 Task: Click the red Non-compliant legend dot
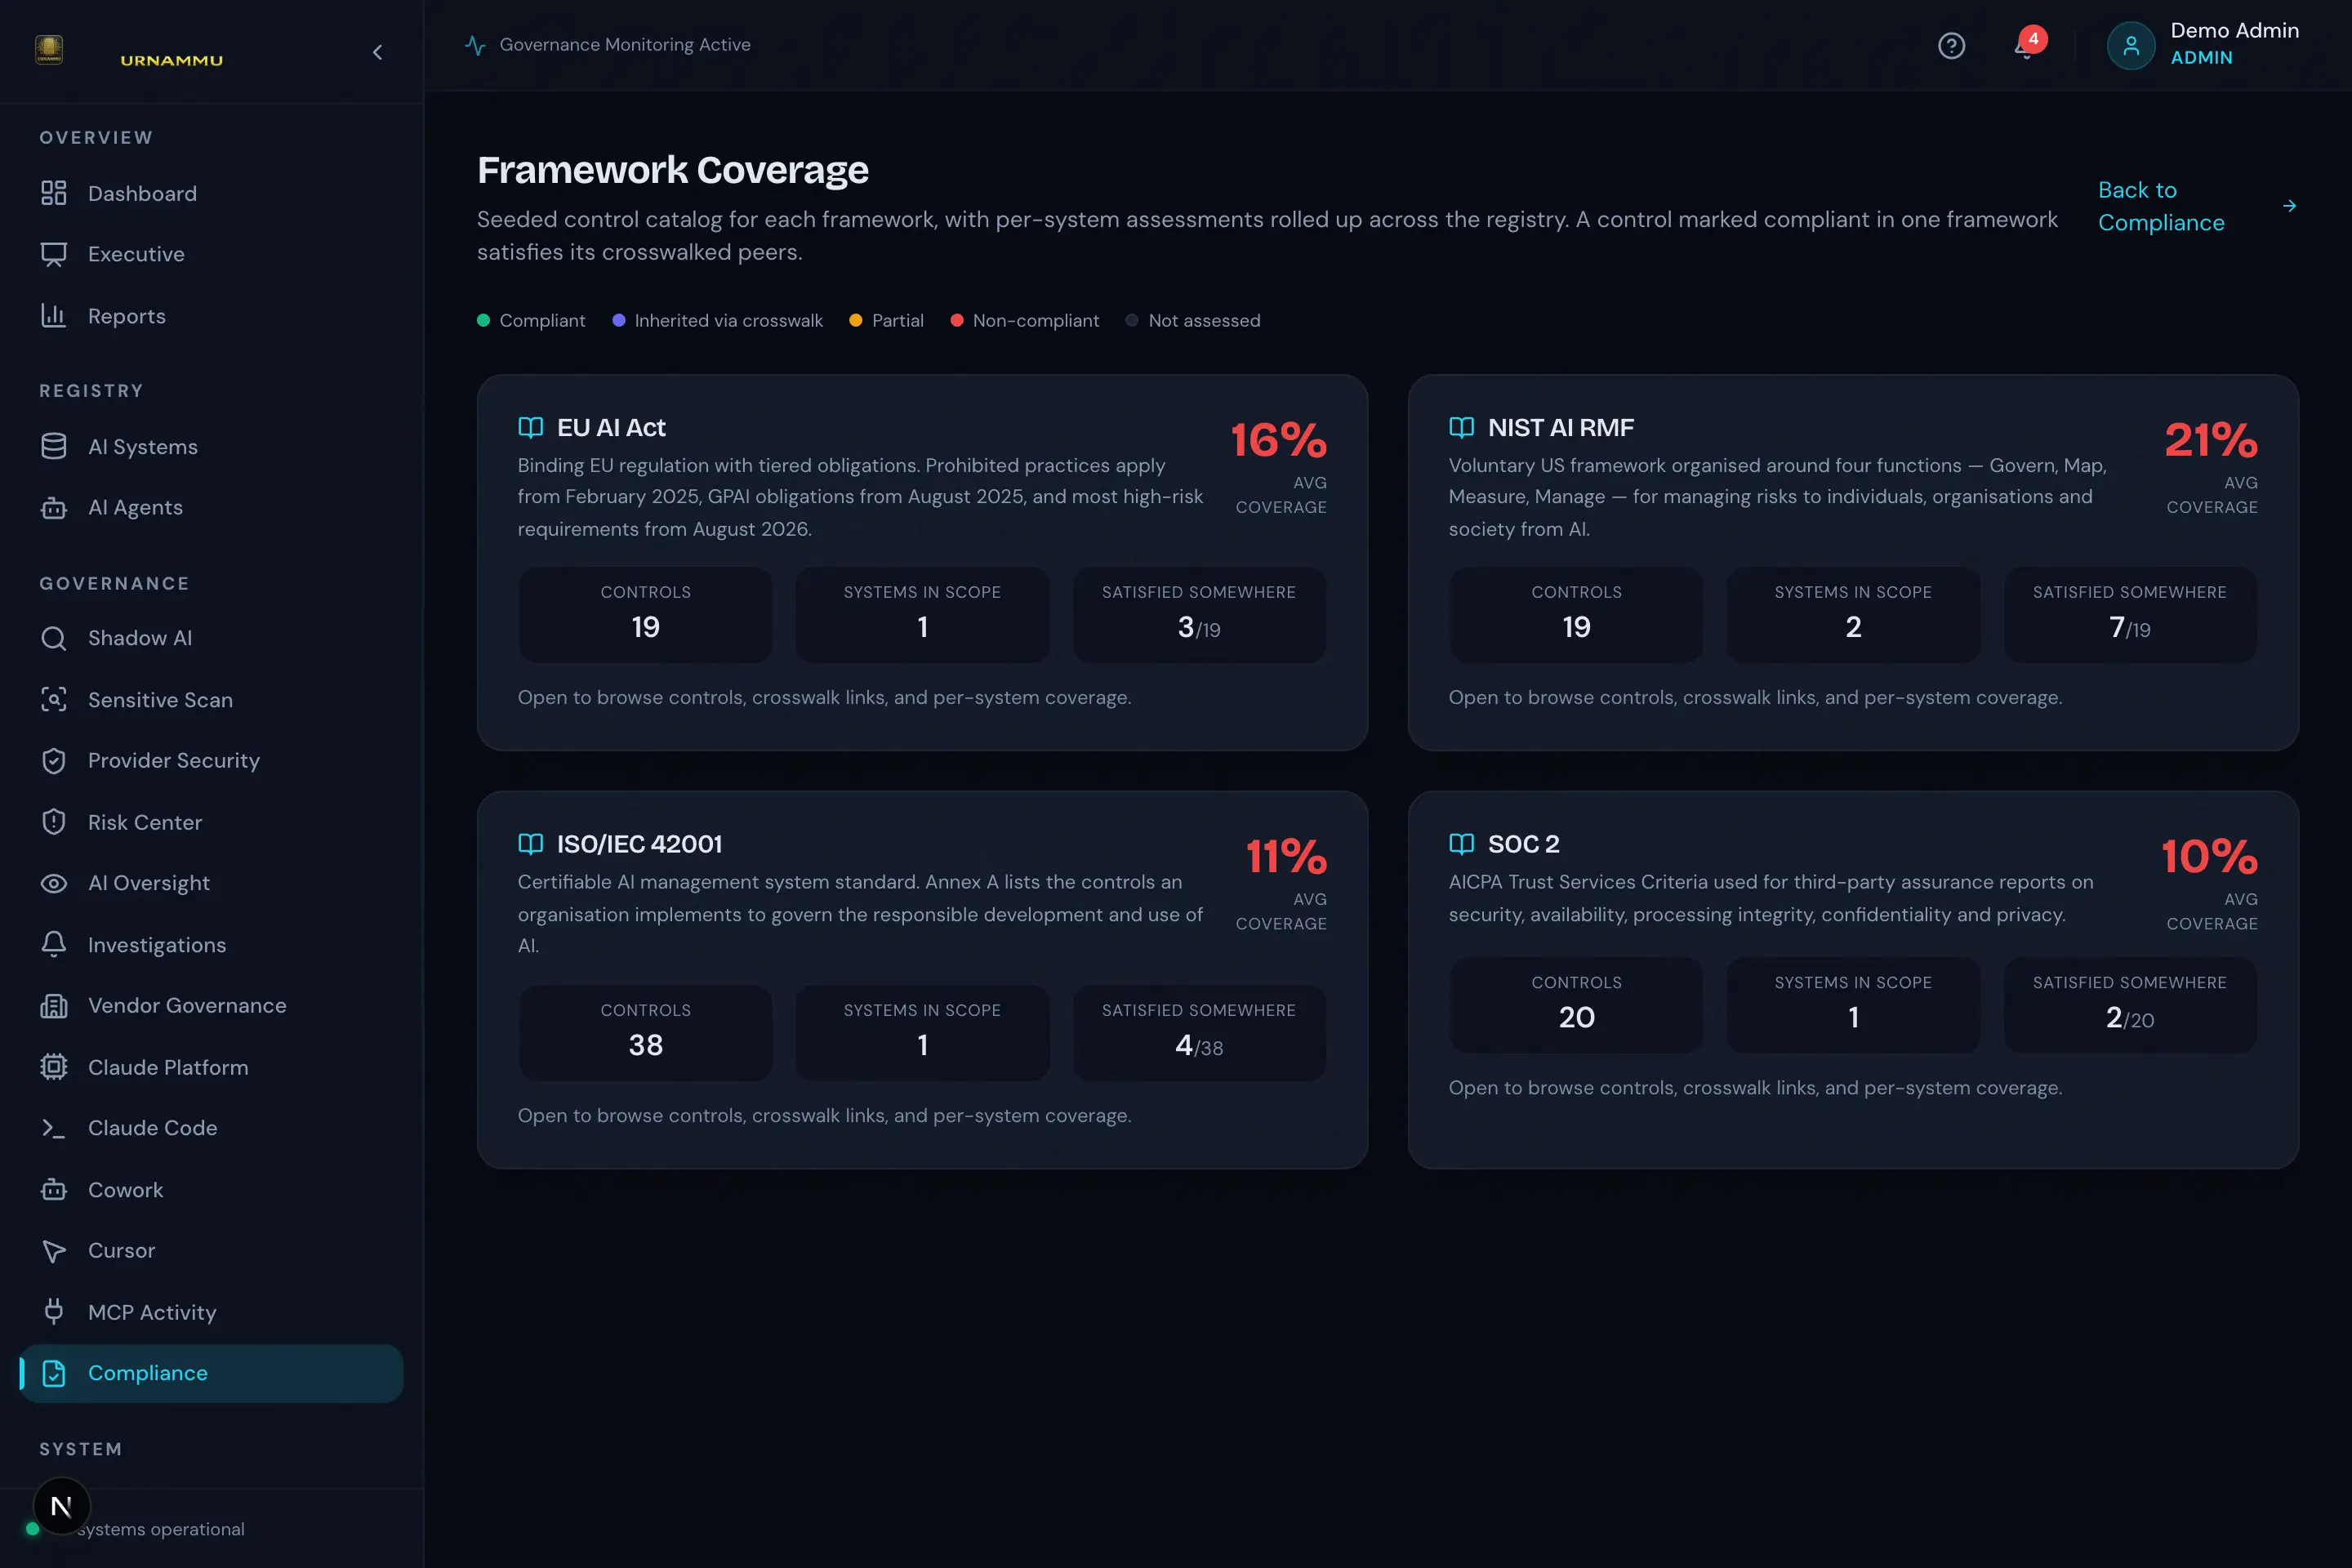click(957, 320)
